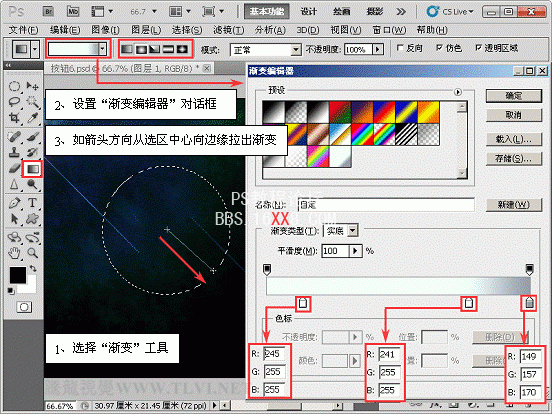Screen dimensions: 552x414
Task: Expand more workspaces chevron
Action: 401,12
